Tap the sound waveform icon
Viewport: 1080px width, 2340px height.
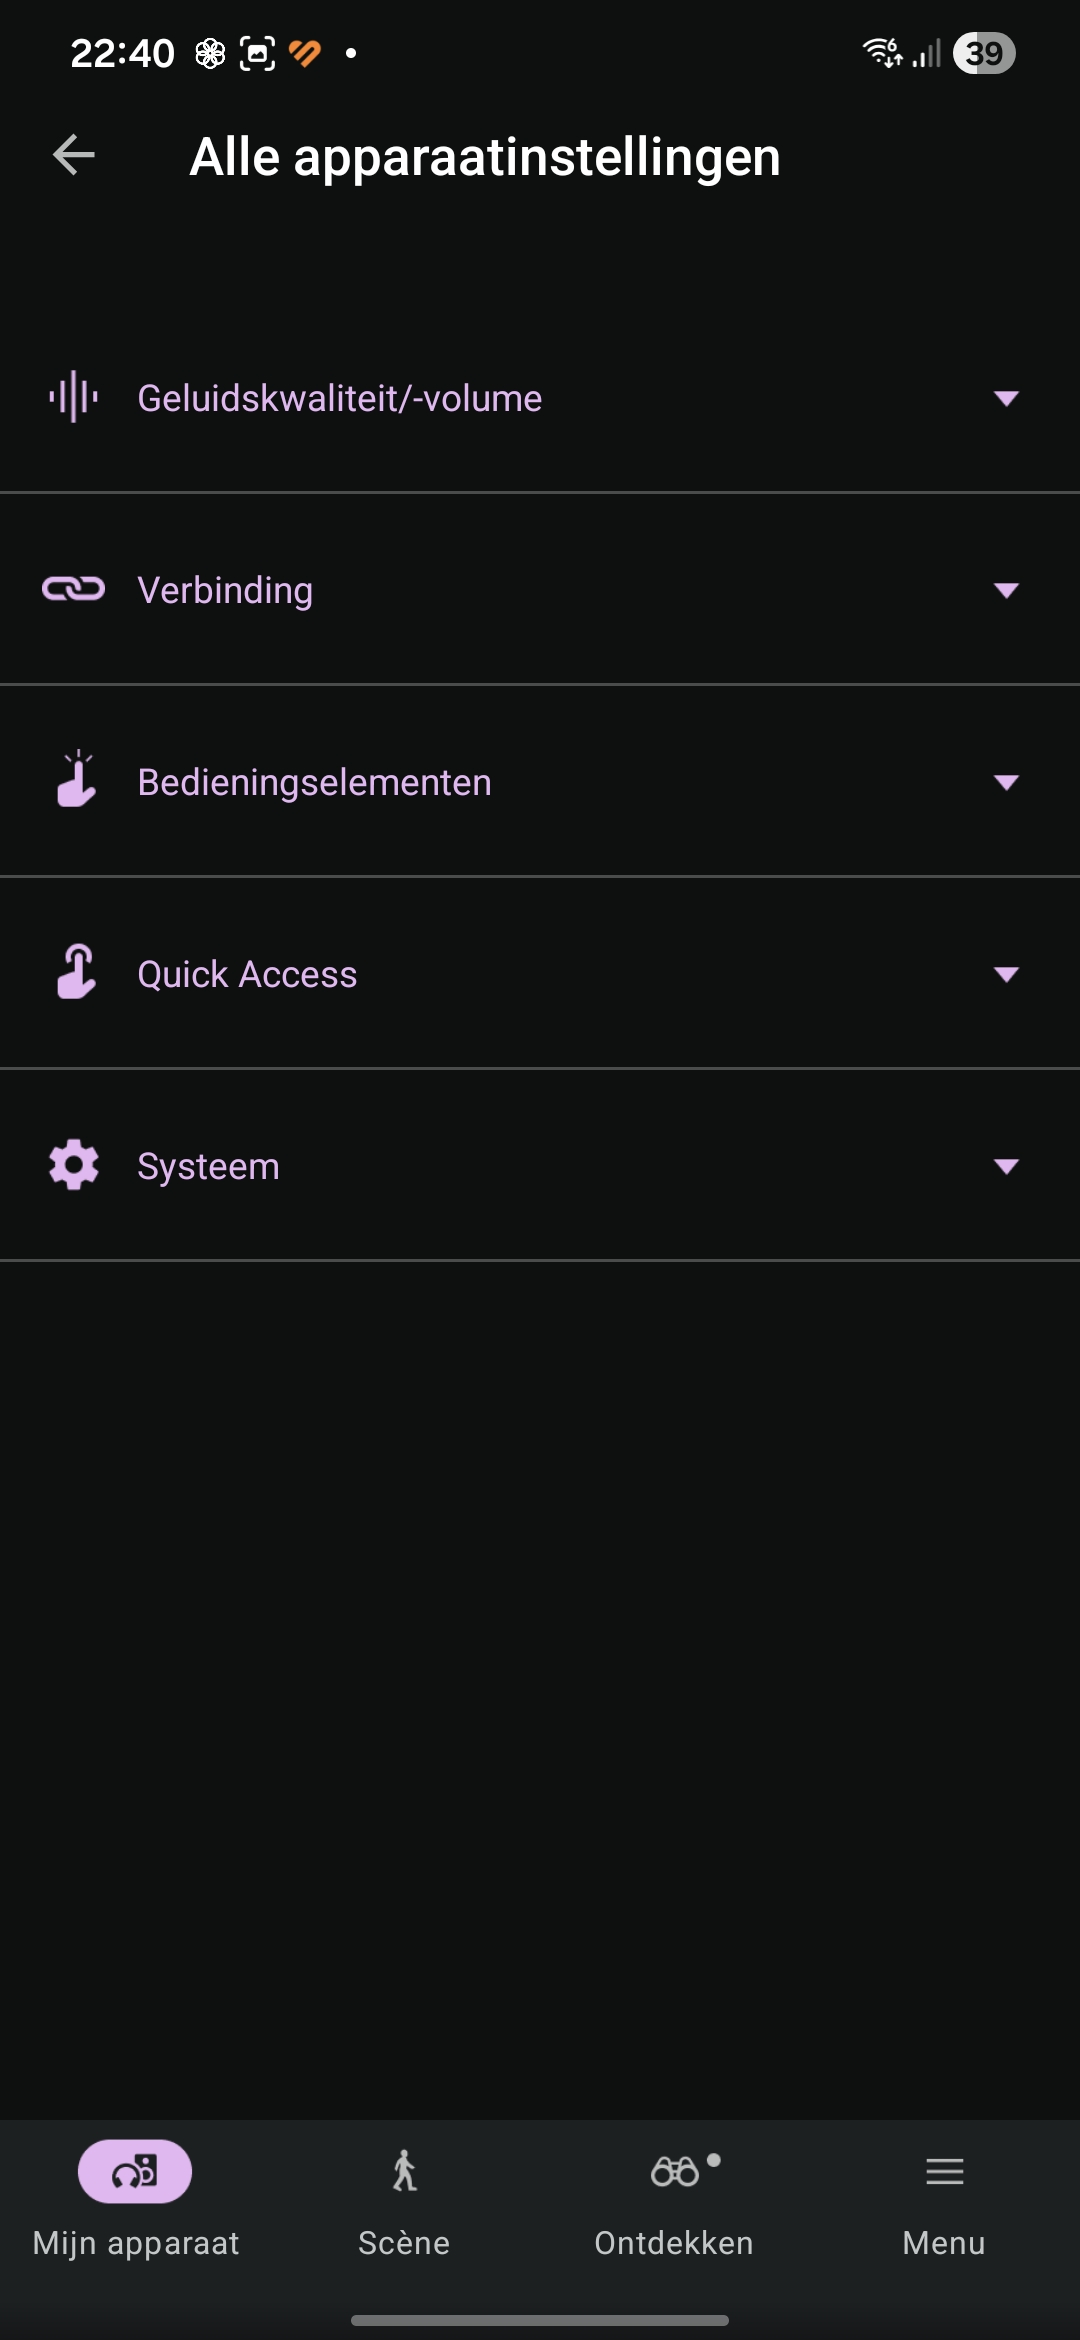click(x=74, y=397)
